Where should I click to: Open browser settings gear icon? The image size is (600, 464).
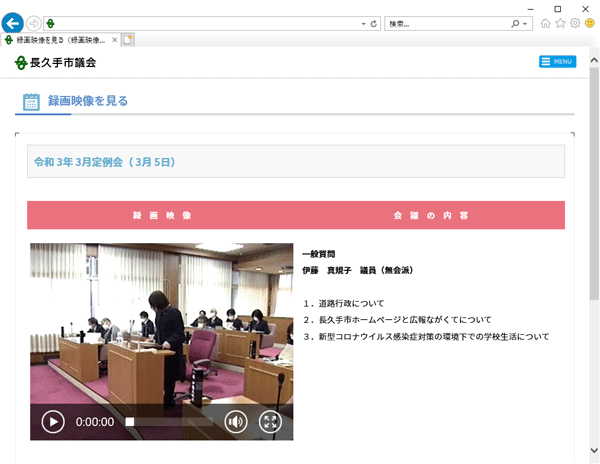[x=575, y=23]
